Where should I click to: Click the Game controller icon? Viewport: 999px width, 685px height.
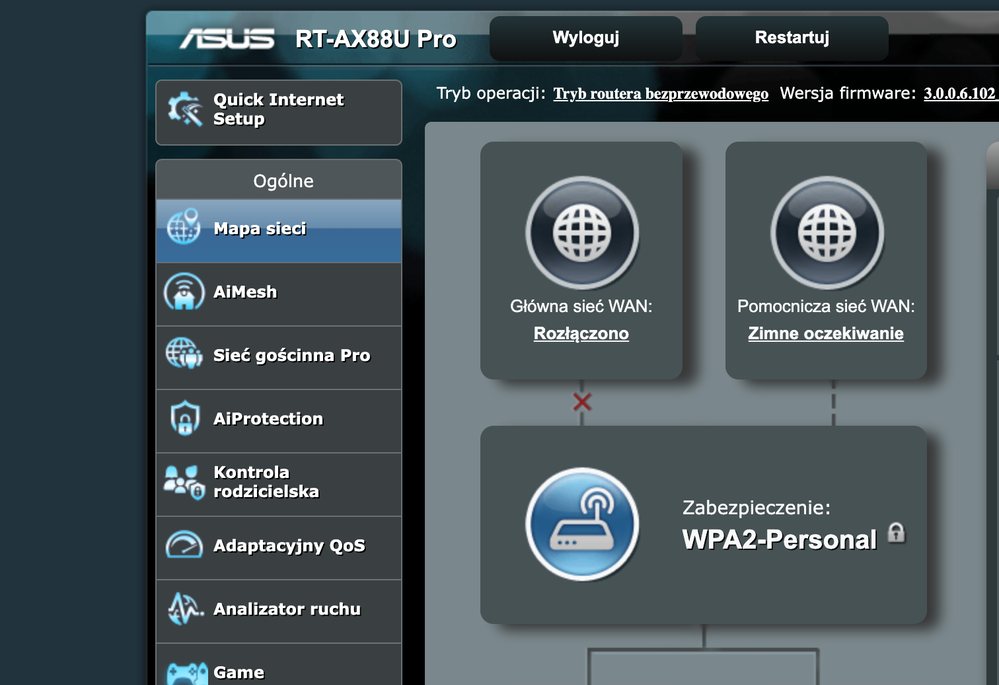pos(185,671)
